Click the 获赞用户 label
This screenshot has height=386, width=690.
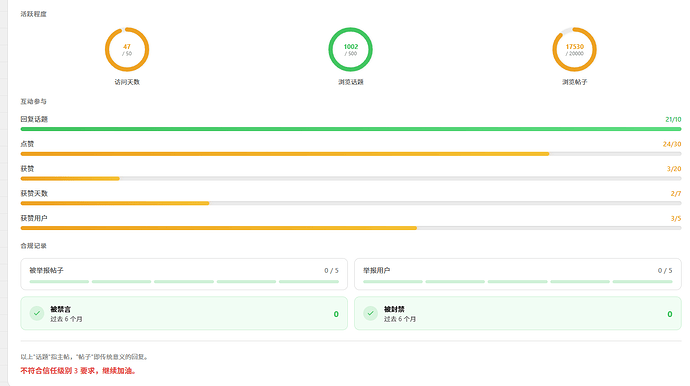[x=34, y=218]
